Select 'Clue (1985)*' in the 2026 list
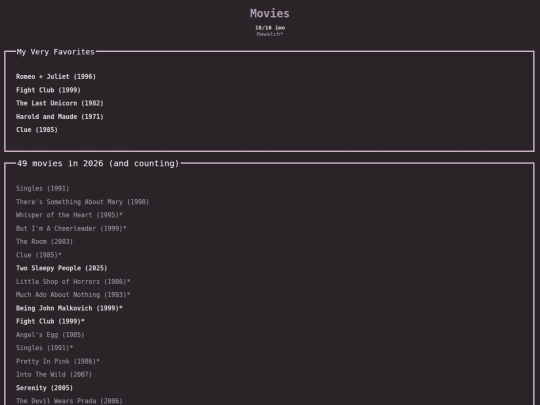 tap(39, 255)
